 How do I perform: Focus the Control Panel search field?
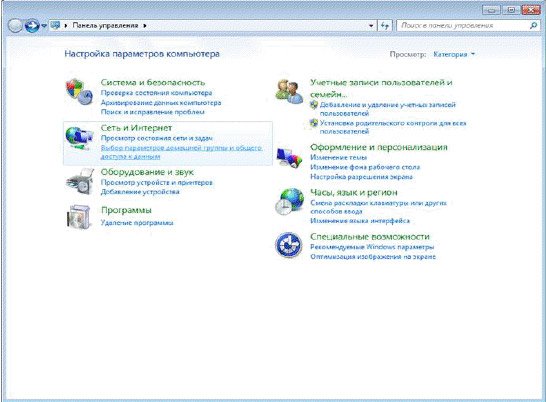(463, 25)
